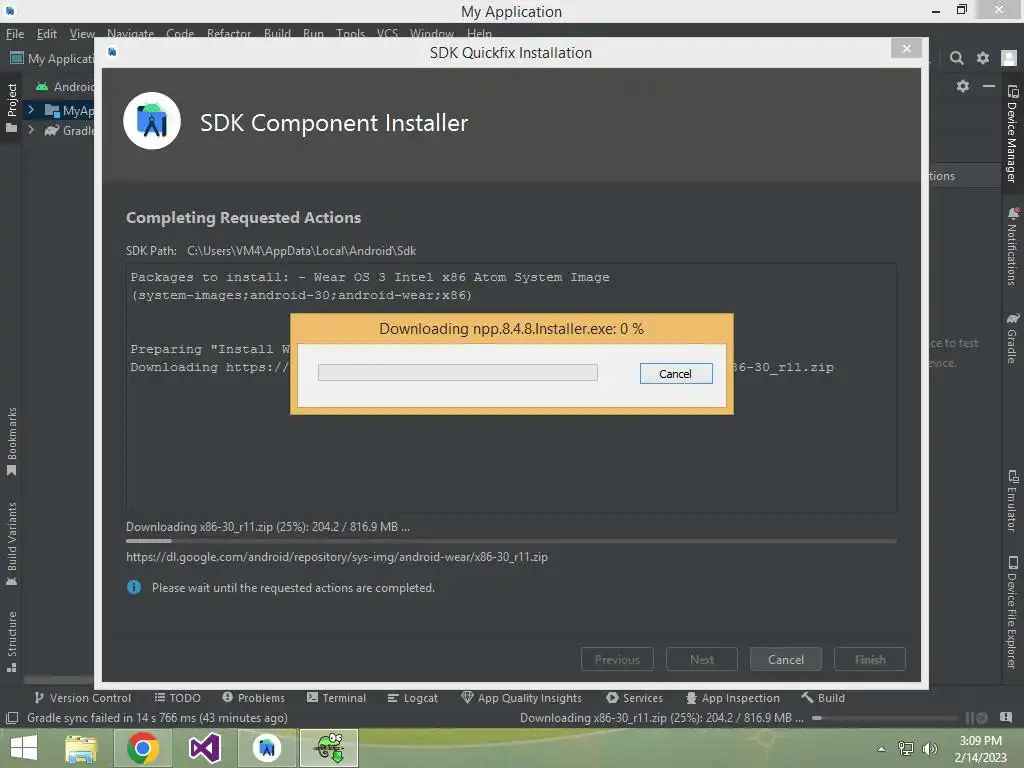
Task: Open the Run menu
Action: click(x=313, y=34)
